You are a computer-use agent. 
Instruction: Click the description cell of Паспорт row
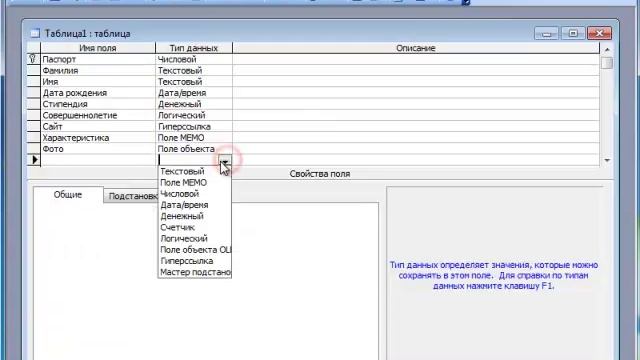[416, 59]
